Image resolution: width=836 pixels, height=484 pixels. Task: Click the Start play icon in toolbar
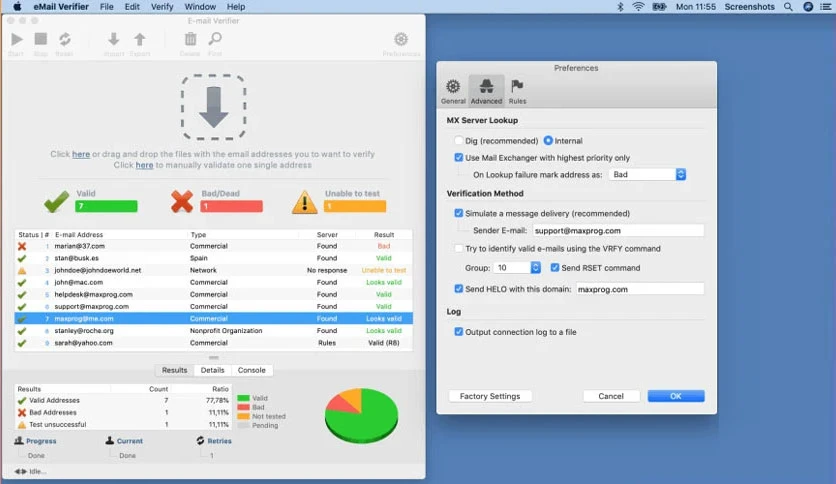click(17, 39)
